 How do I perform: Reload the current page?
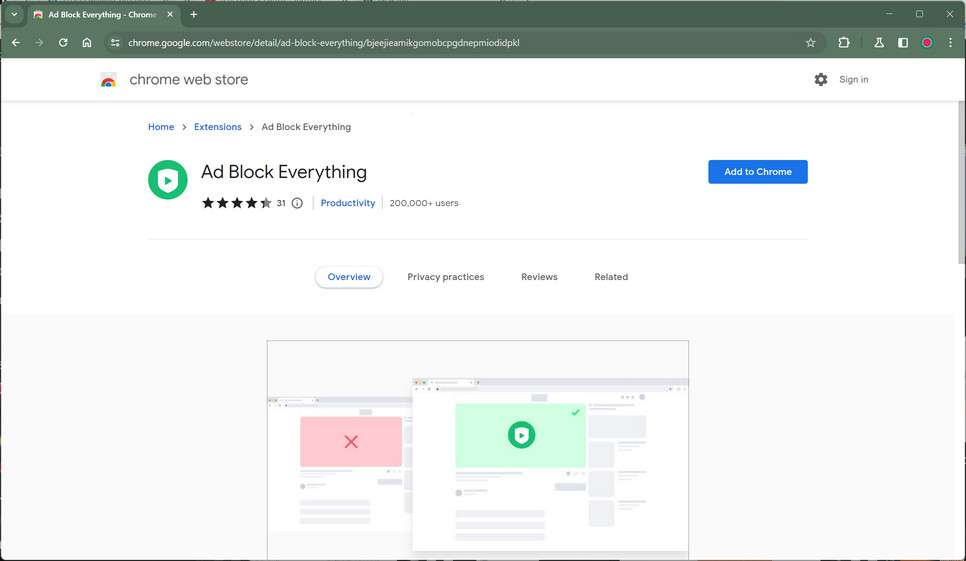(63, 42)
